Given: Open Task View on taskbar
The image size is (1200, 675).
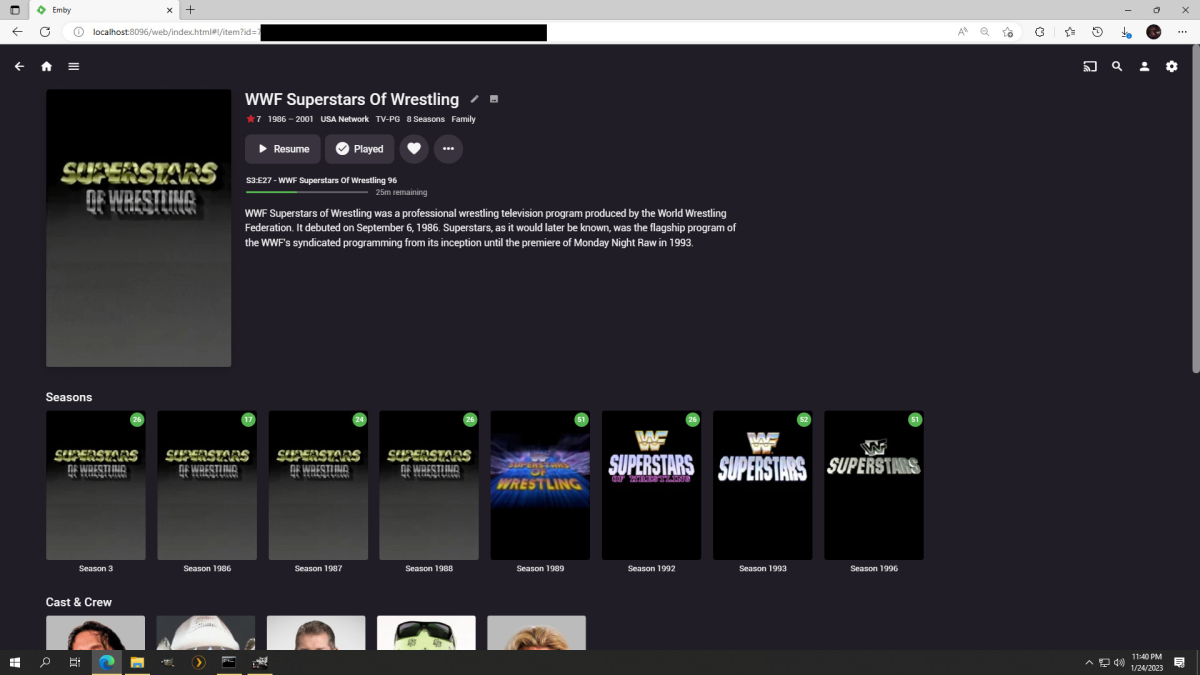Looking at the screenshot, I should (75, 662).
